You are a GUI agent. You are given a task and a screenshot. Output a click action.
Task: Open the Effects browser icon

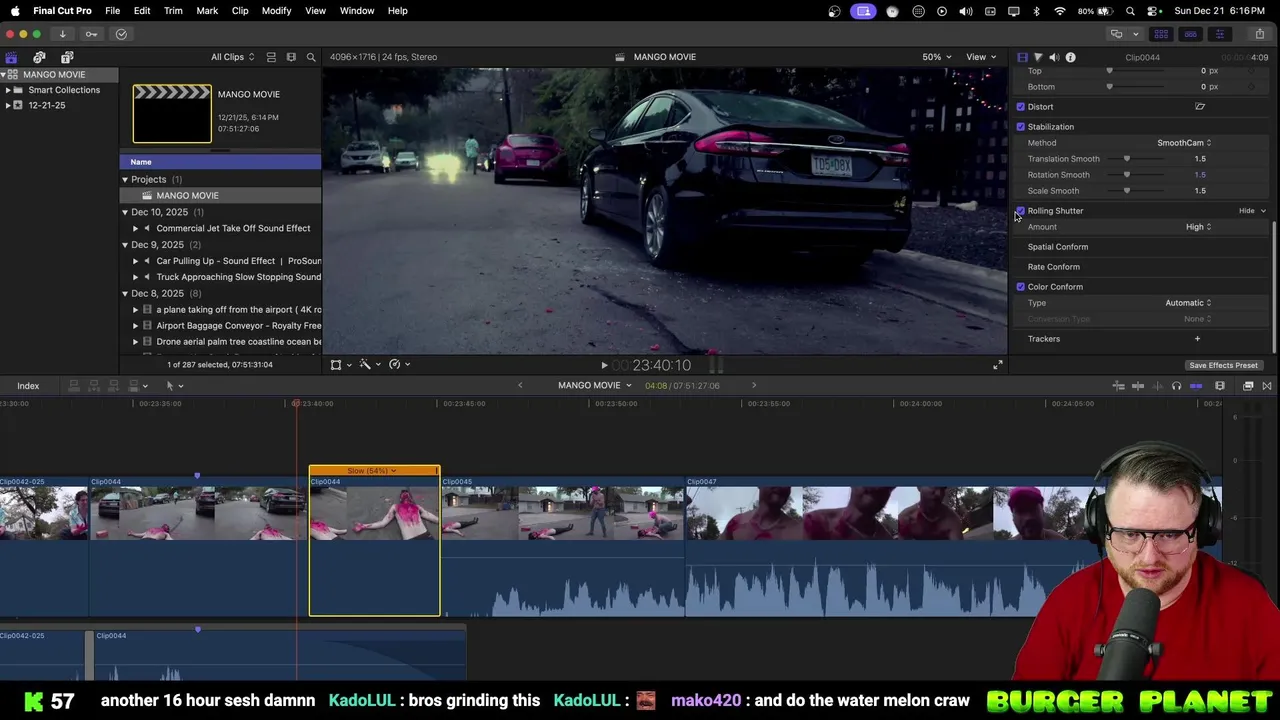(x=1248, y=386)
